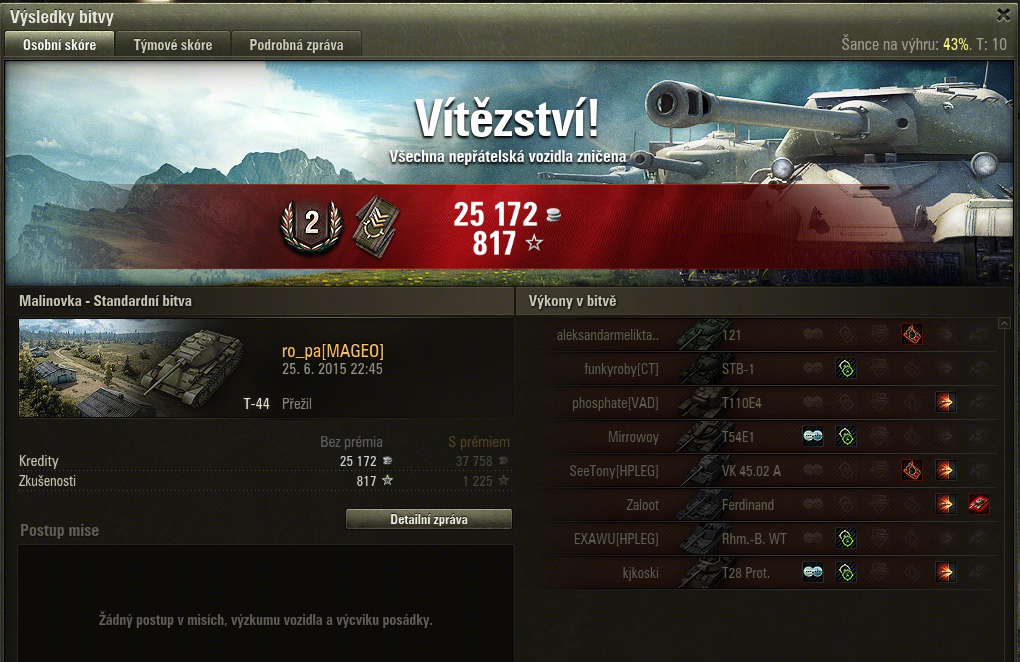Click the damage icon in phosphate's T110E4 row
This screenshot has width=1020, height=662.
945,403
